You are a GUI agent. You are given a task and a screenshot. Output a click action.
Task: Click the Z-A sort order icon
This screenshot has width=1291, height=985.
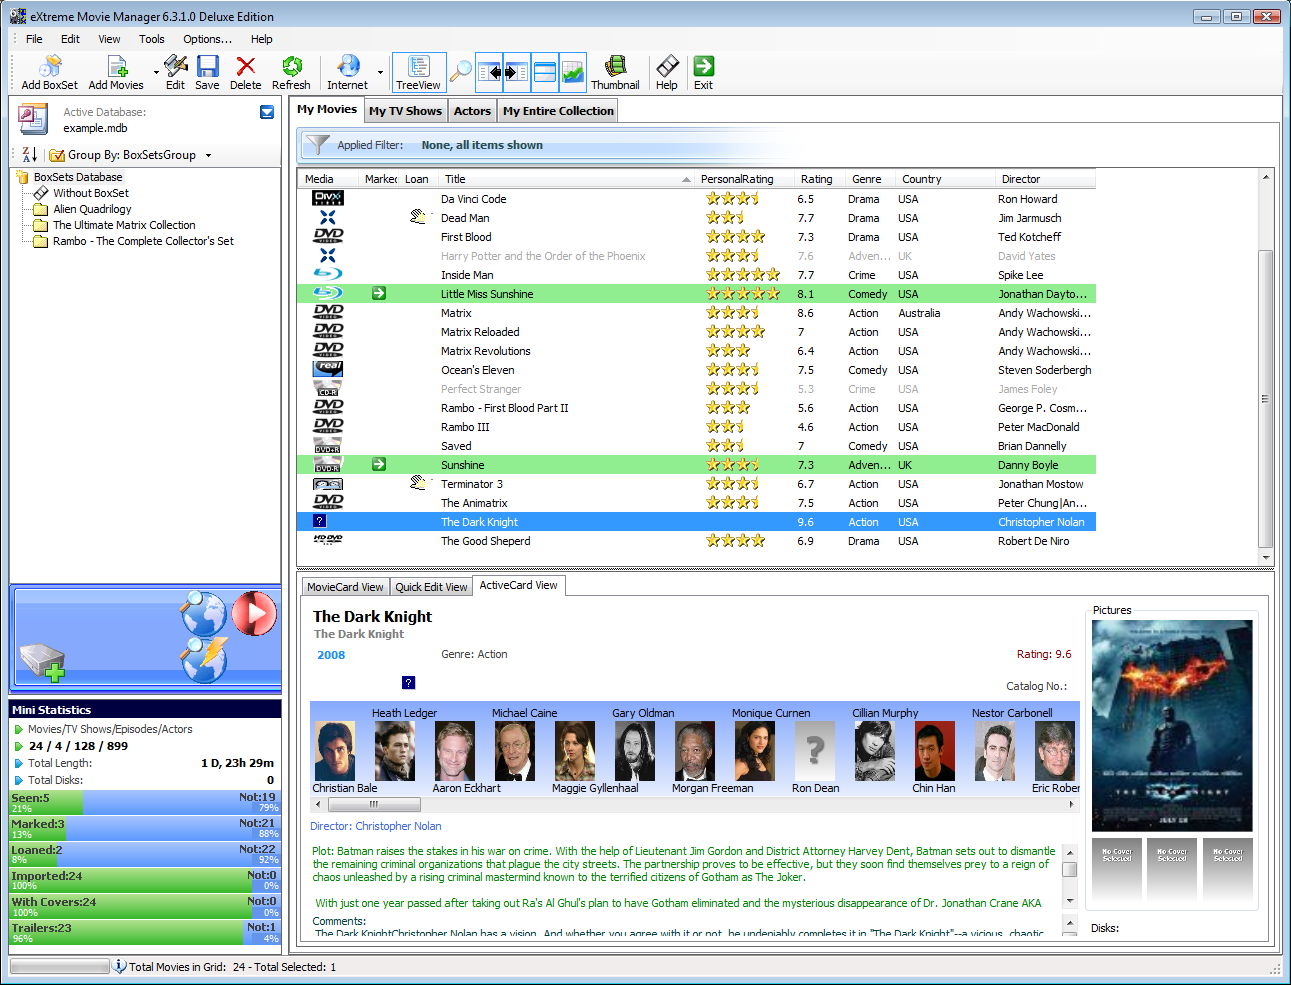tap(30, 154)
